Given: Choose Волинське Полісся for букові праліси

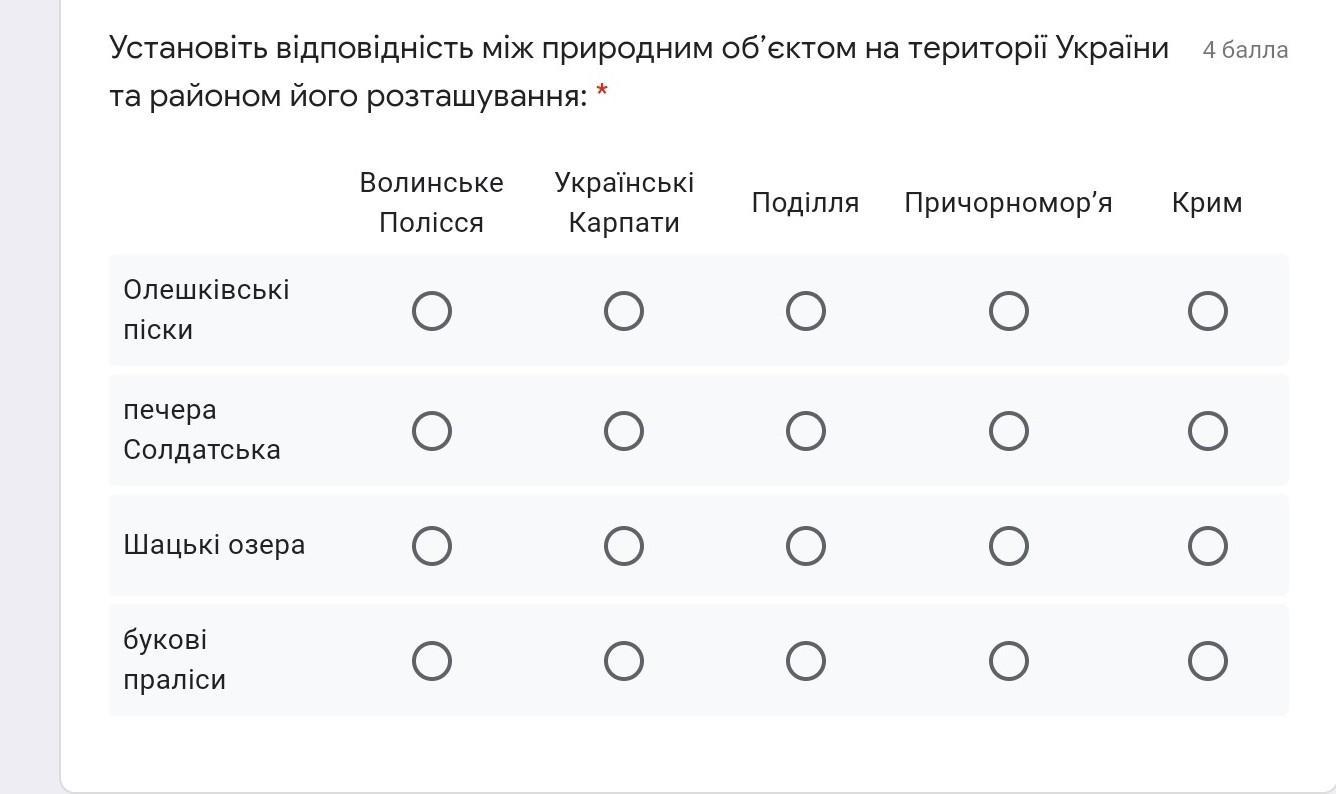Looking at the screenshot, I should pyautogui.click(x=432, y=661).
